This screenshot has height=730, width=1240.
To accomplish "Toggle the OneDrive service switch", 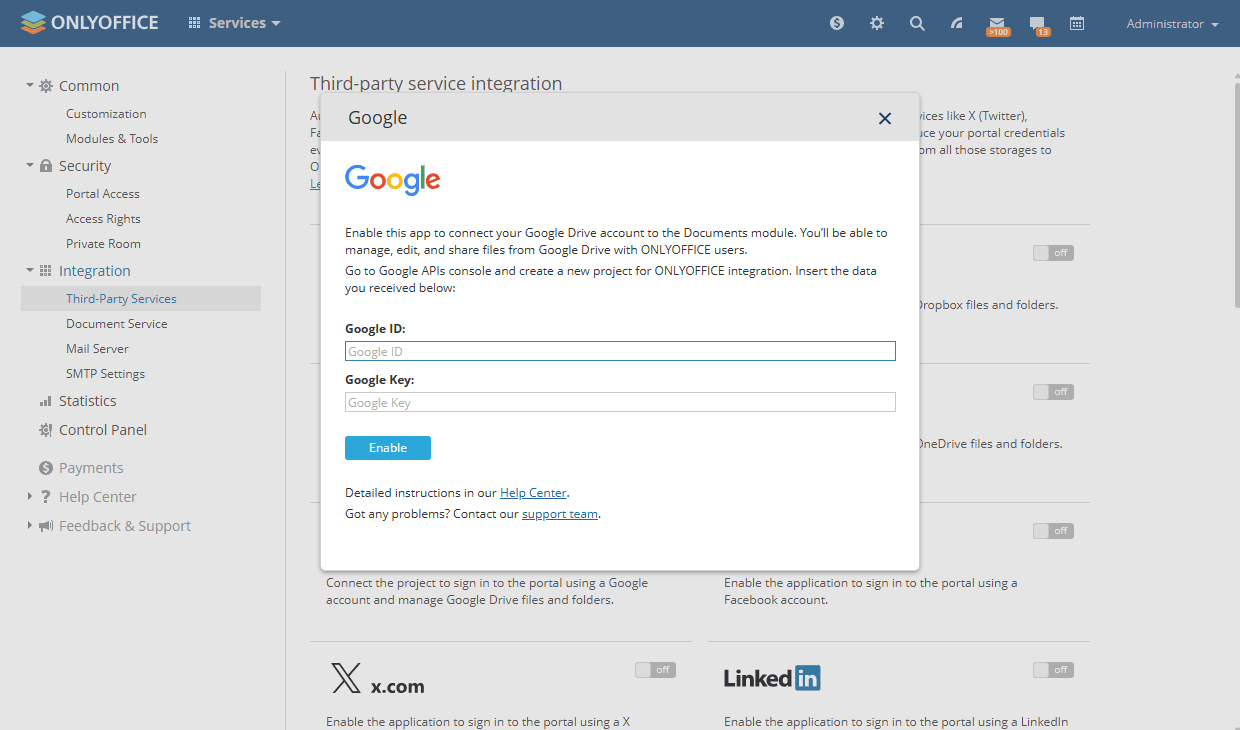I will tap(1053, 392).
